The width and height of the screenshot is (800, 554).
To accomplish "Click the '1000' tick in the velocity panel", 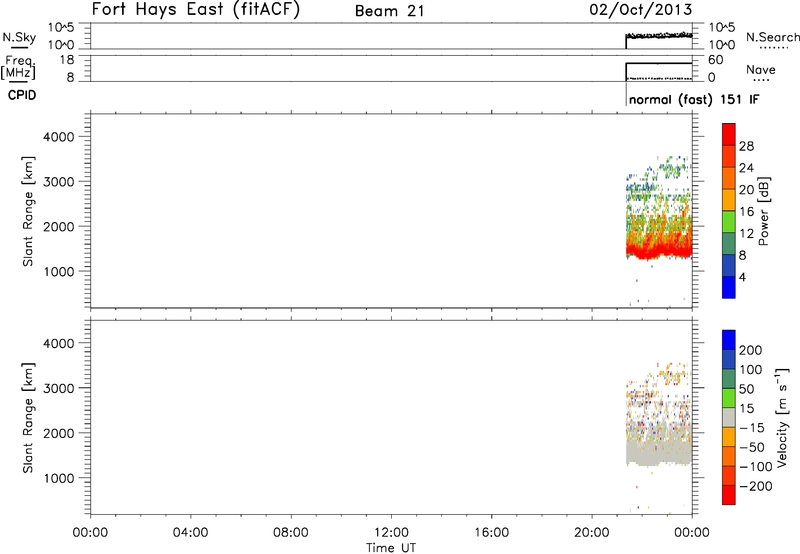I will point(59,478).
